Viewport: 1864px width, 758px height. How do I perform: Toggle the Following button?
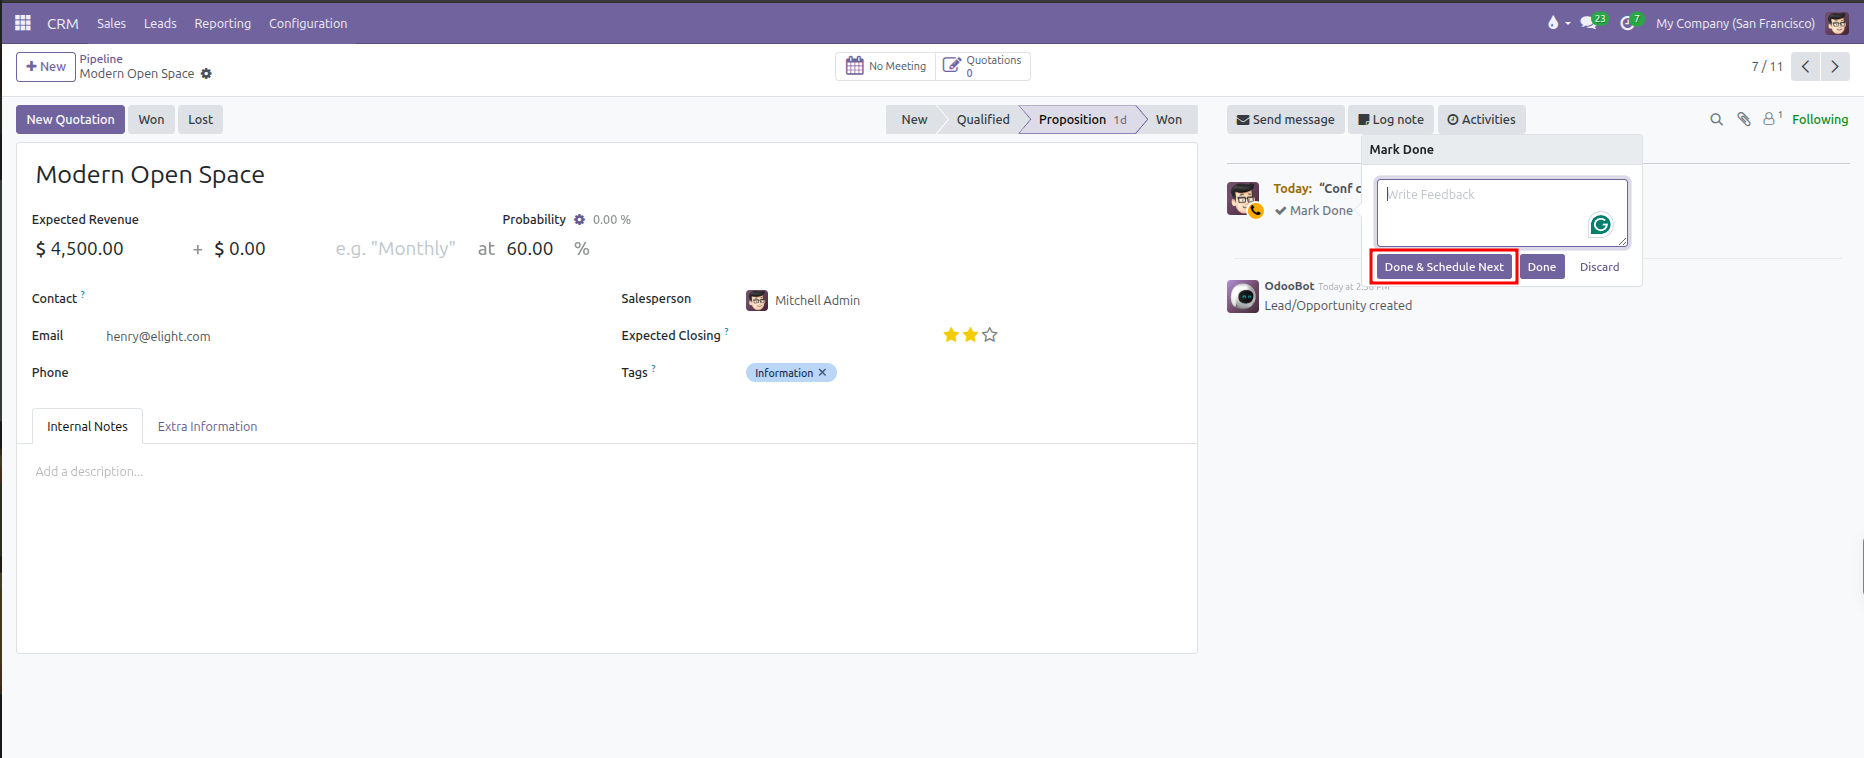tap(1820, 120)
